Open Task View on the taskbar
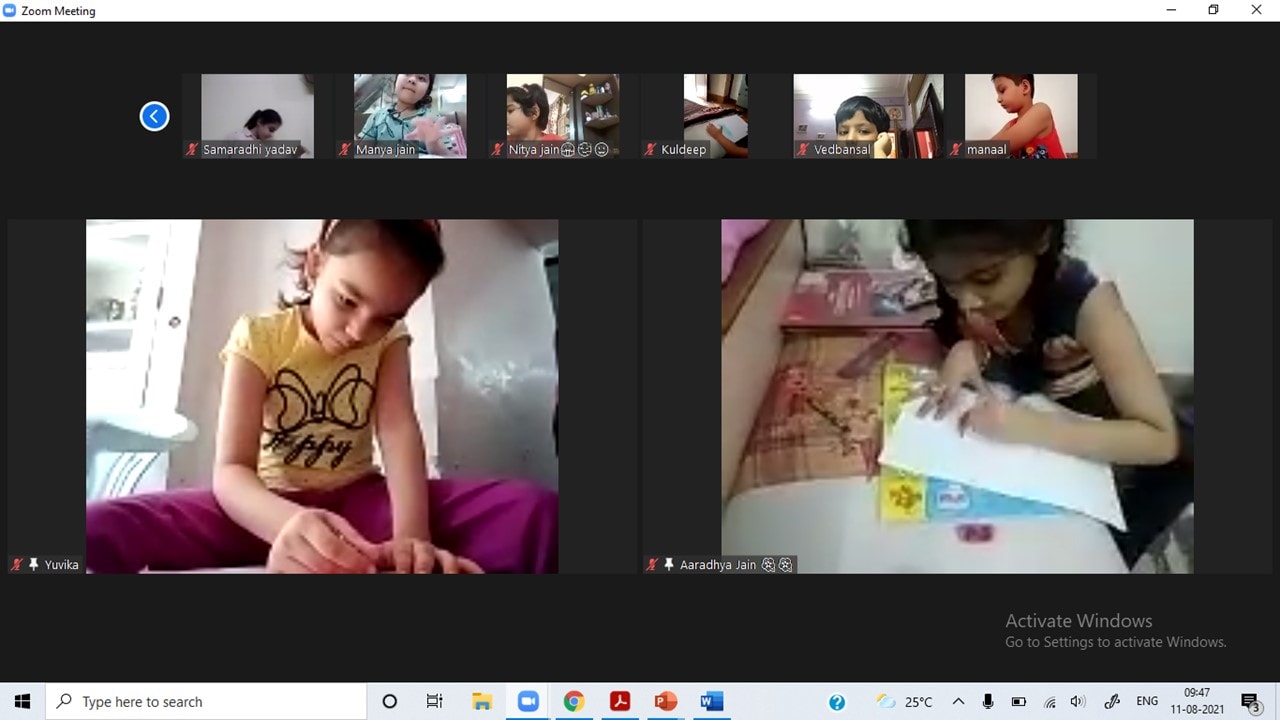Image resolution: width=1280 pixels, height=720 pixels. click(x=435, y=702)
